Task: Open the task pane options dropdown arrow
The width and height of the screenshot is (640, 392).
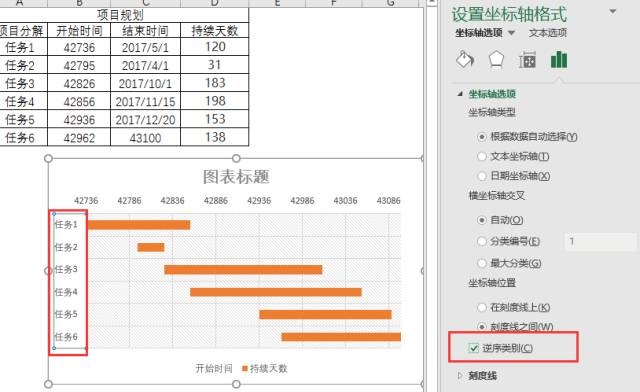Action: (x=613, y=11)
